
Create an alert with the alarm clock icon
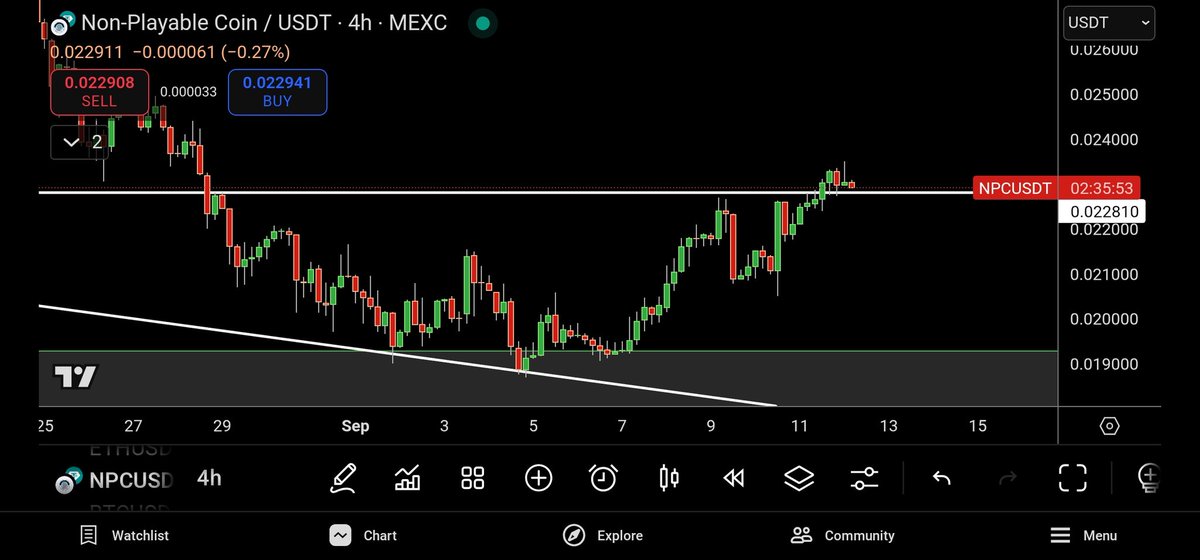[603, 478]
